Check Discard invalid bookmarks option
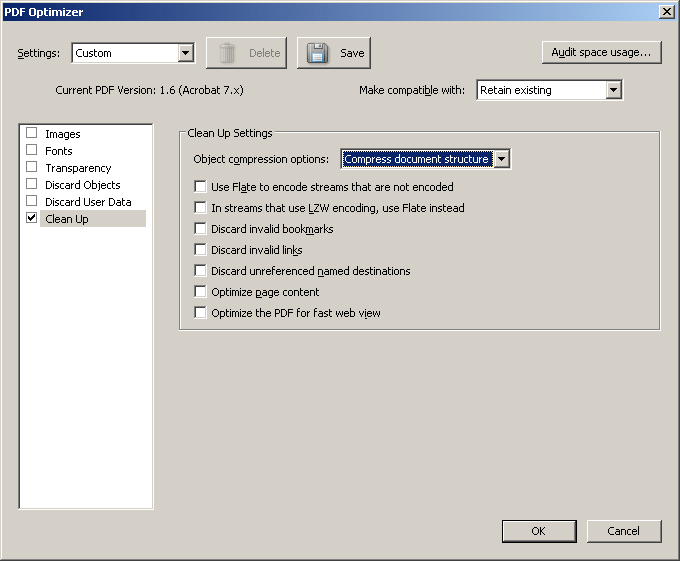This screenshot has width=680, height=561. point(200,228)
